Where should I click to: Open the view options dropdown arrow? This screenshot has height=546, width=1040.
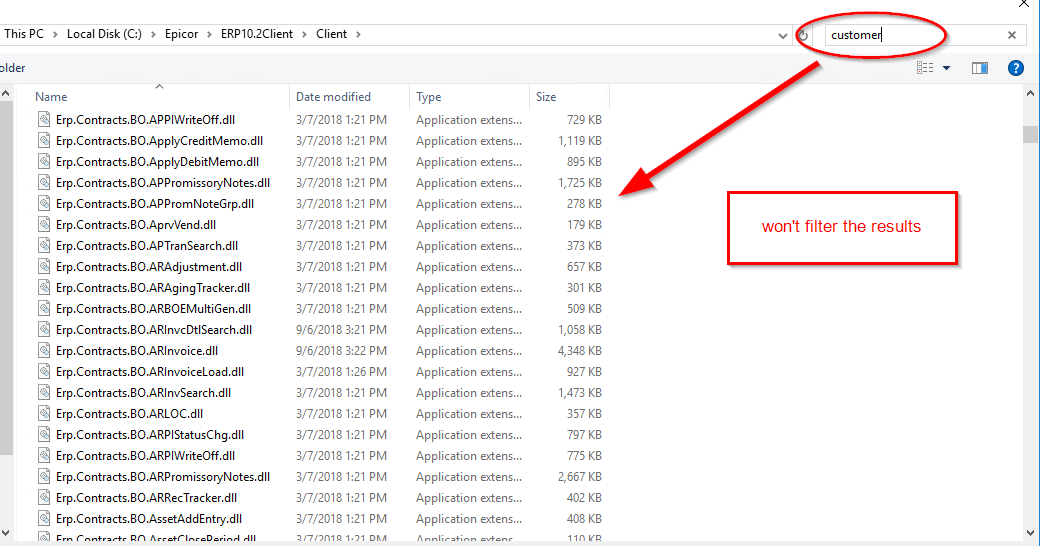[946, 68]
